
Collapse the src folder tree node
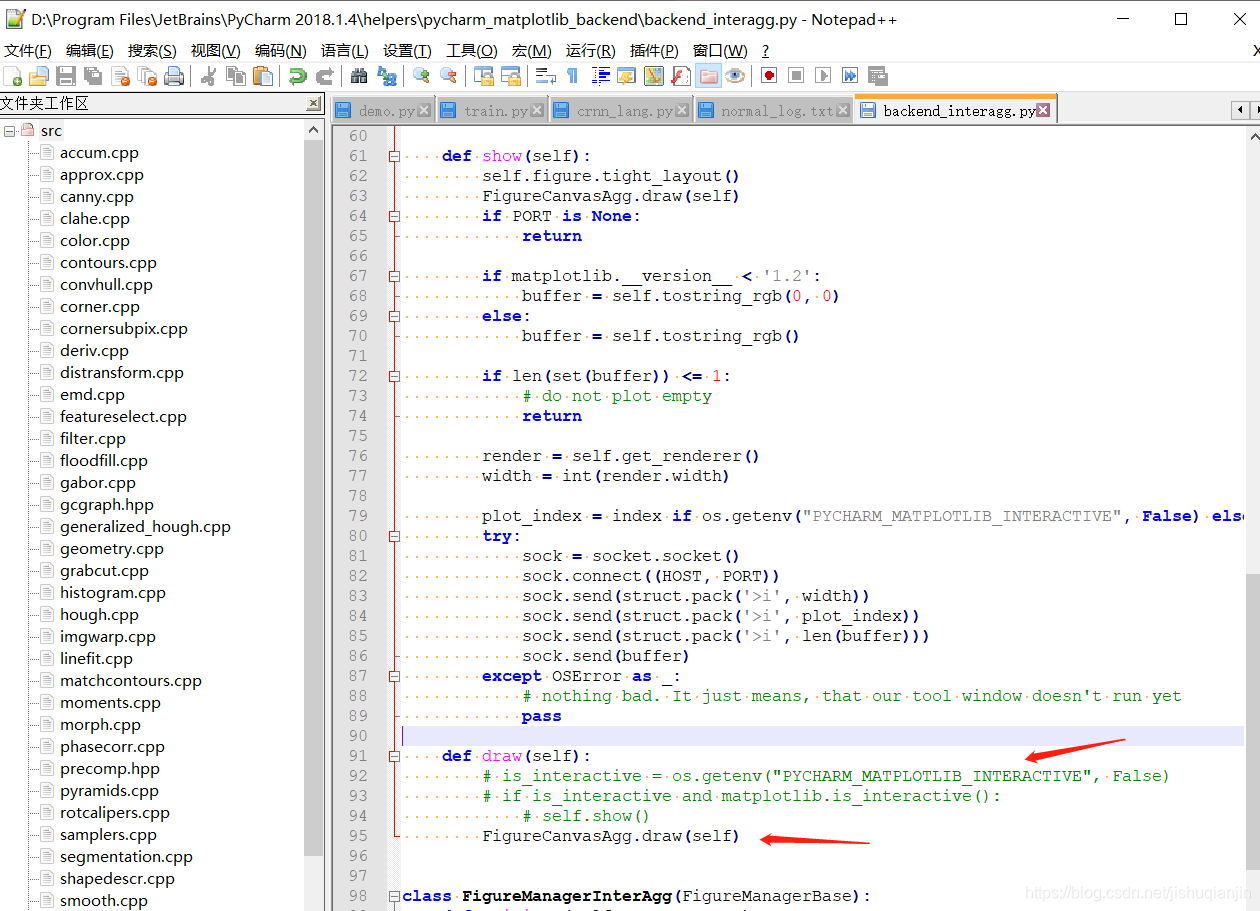pyautogui.click(x=9, y=131)
